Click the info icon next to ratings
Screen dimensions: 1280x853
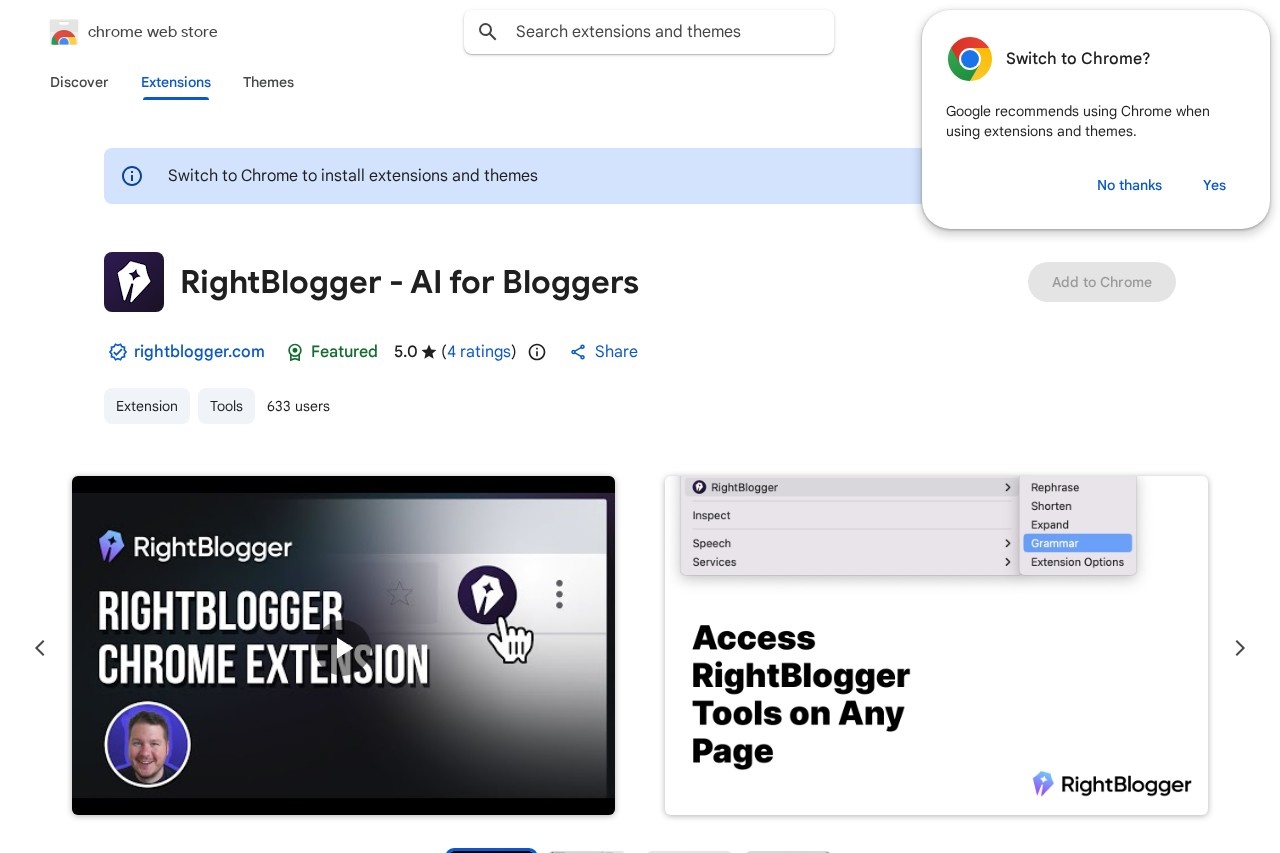click(537, 352)
